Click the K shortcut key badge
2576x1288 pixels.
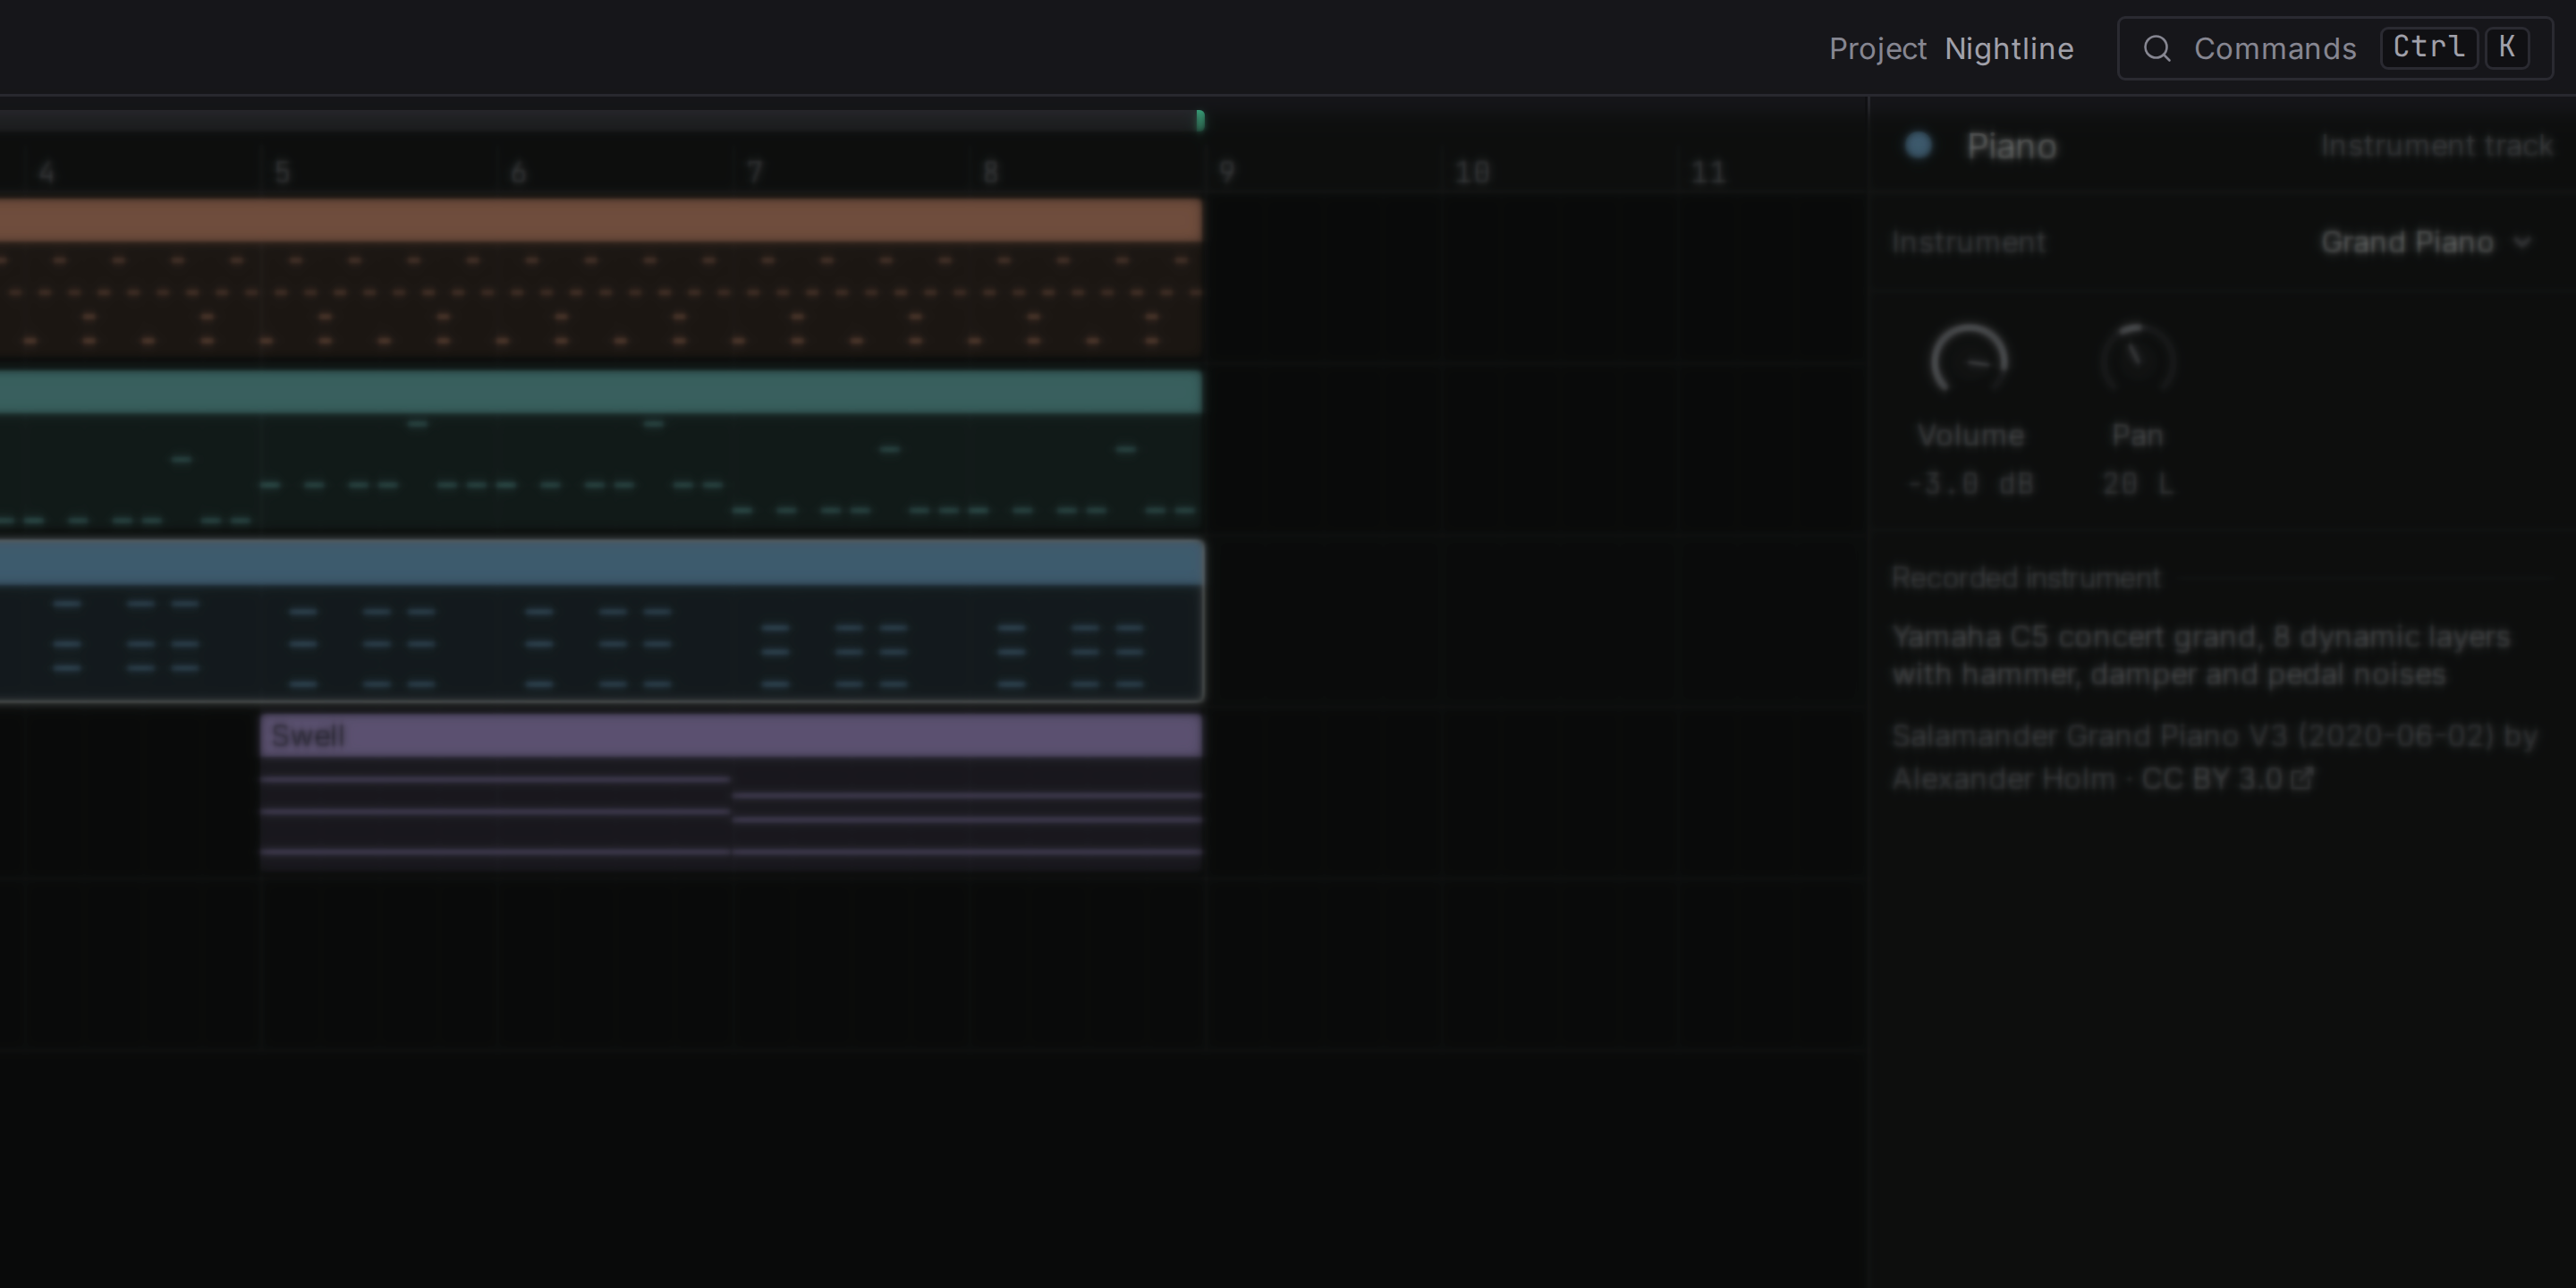pyautogui.click(x=2506, y=47)
